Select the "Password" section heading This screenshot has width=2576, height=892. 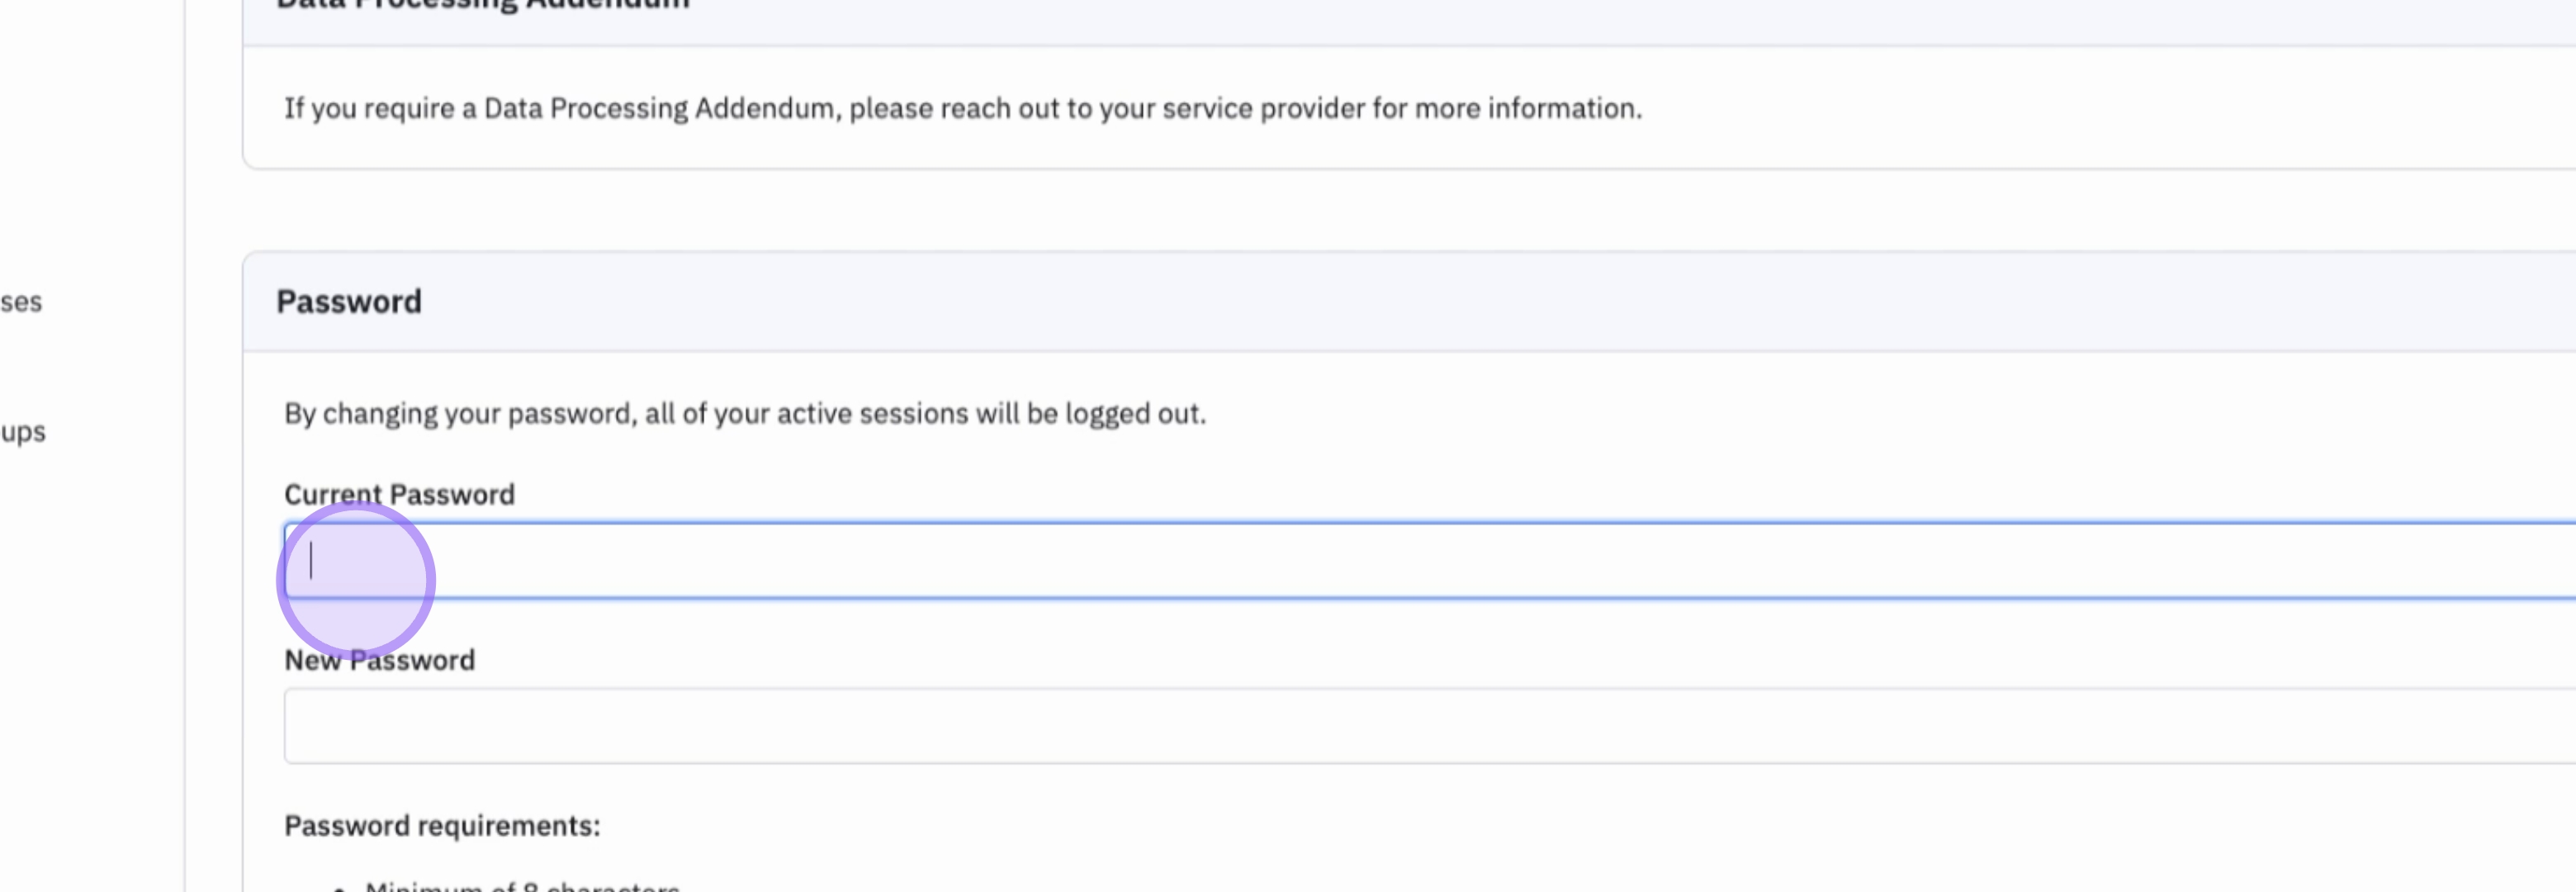coord(348,301)
